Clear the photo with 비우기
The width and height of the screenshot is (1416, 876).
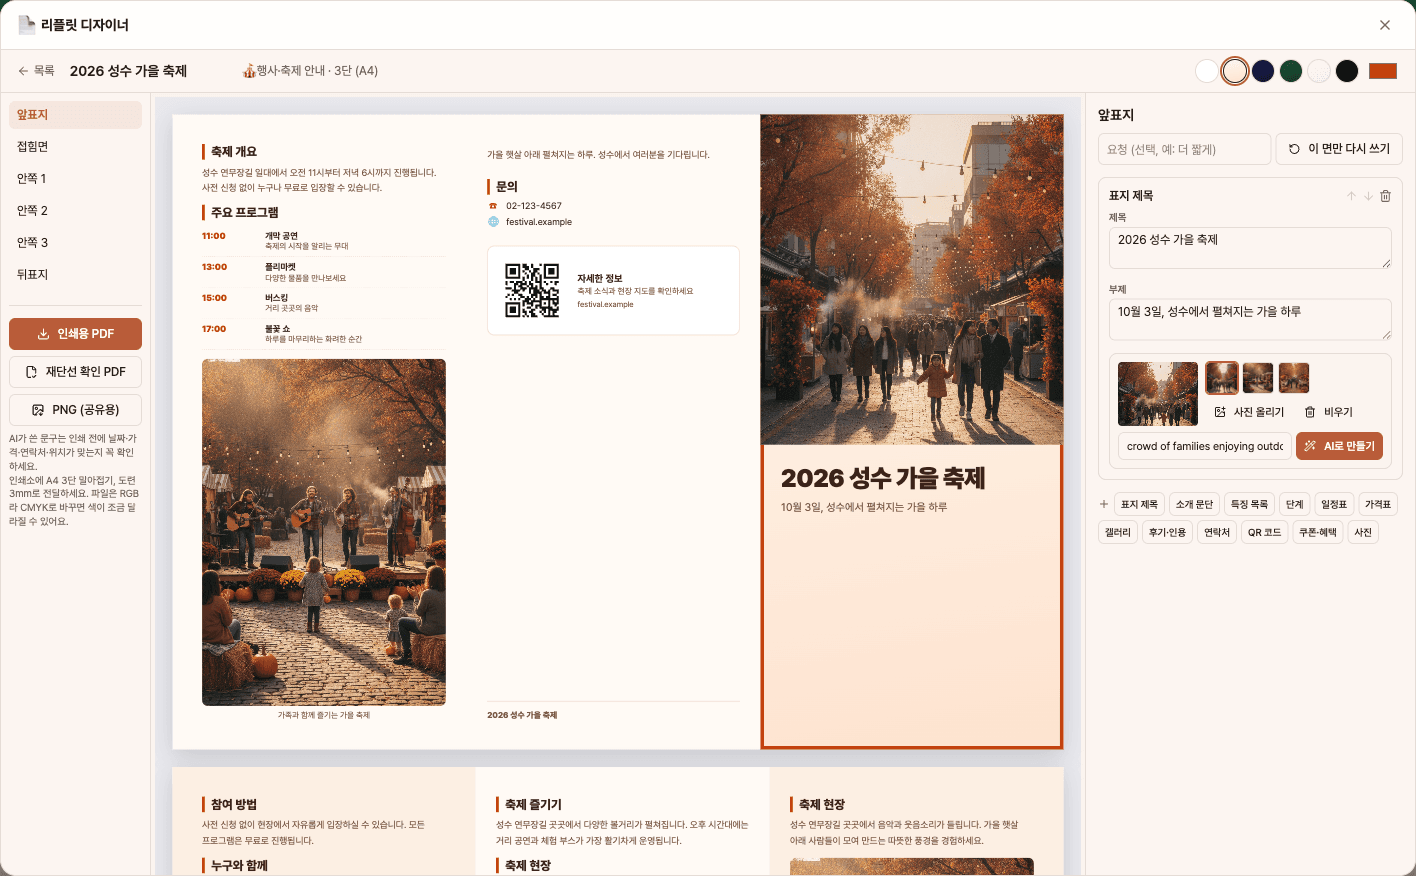(1329, 412)
